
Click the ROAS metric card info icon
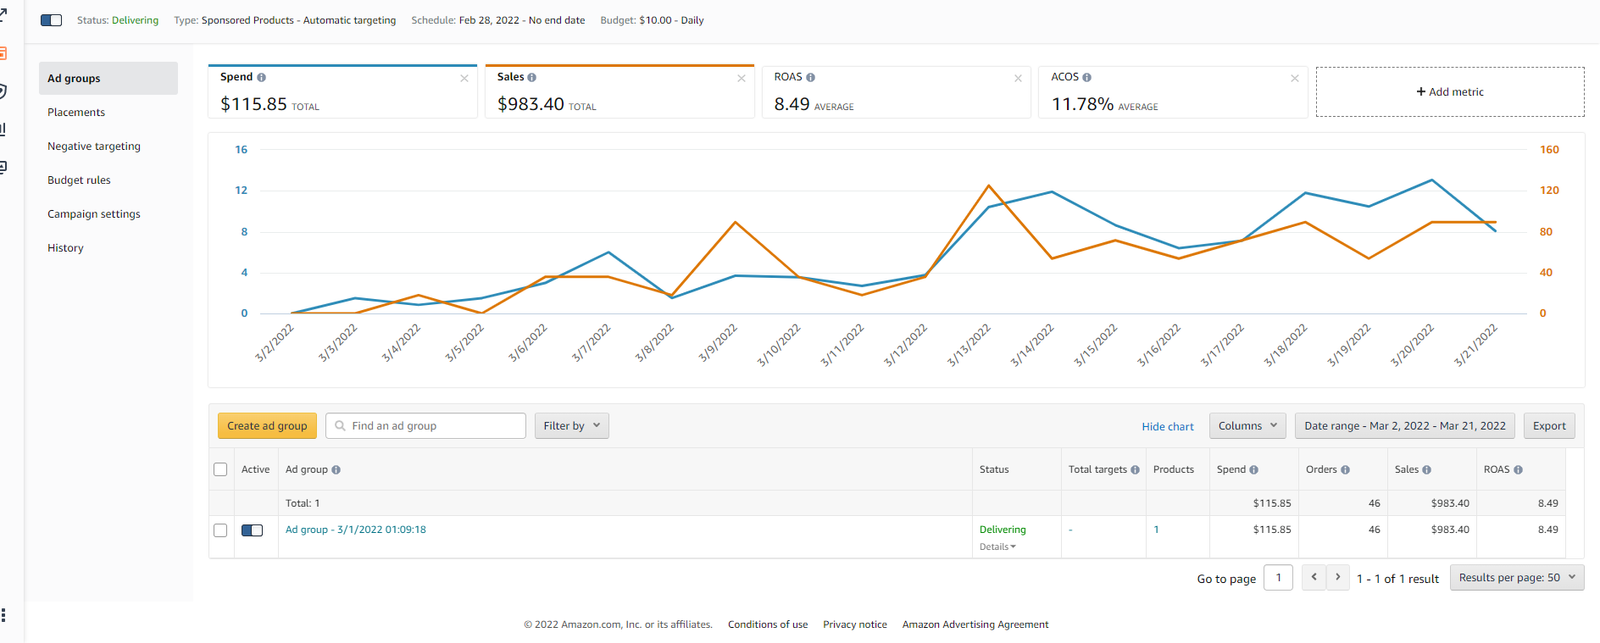click(810, 77)
